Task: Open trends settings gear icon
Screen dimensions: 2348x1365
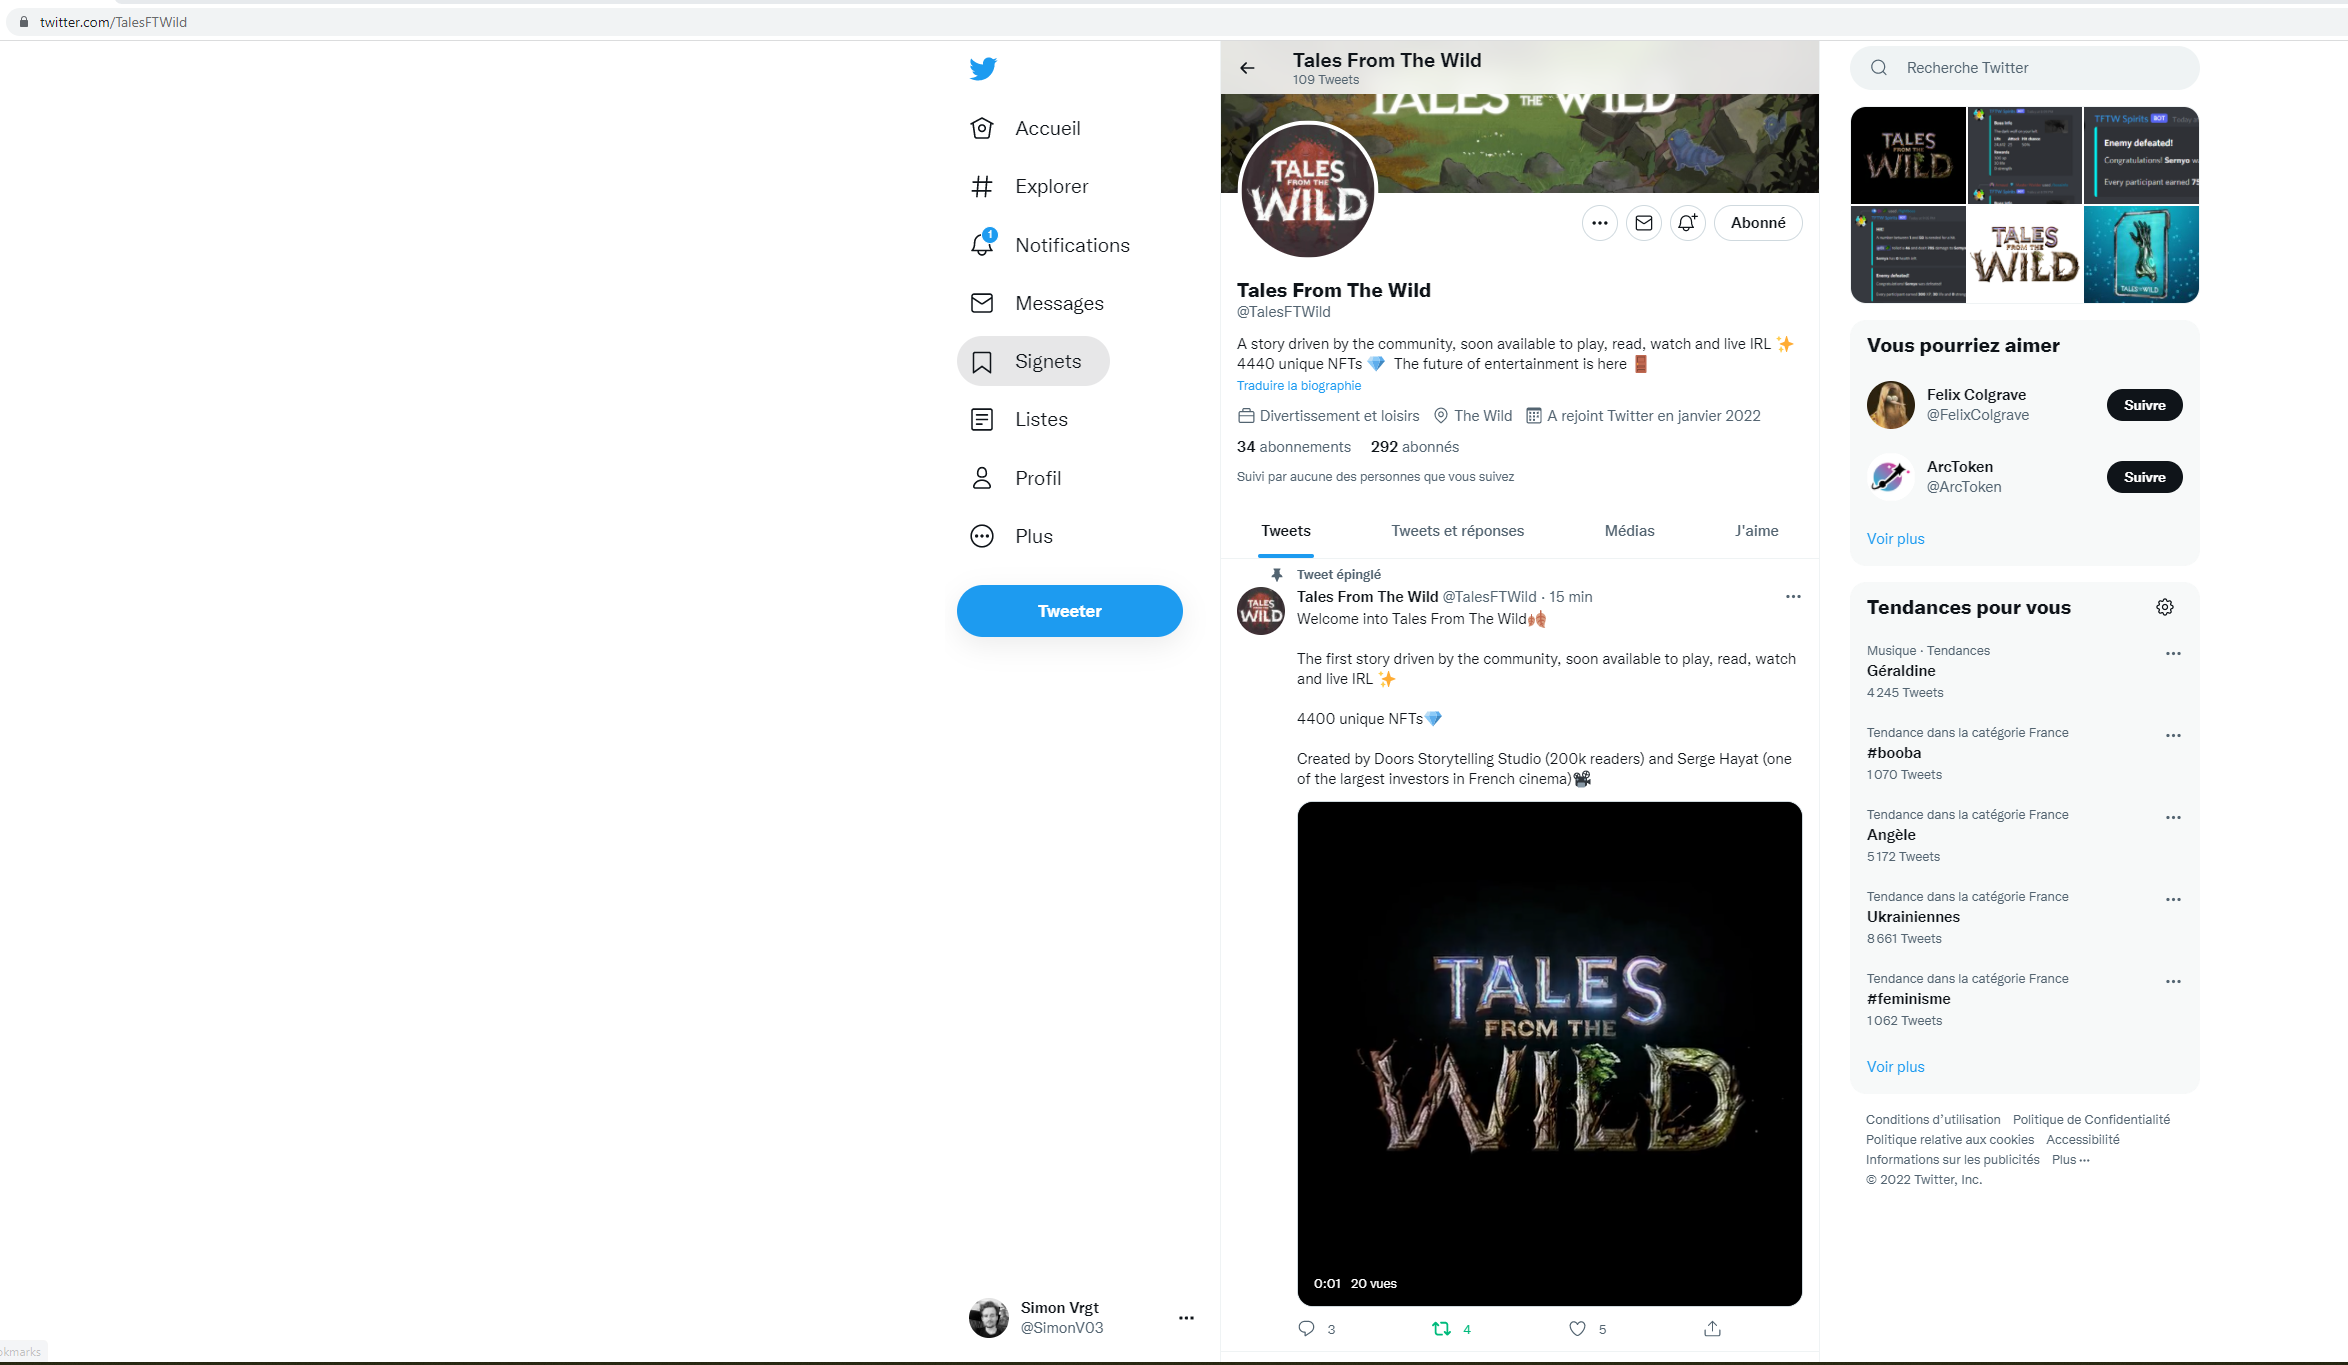Action: click(x=2165, y=607)
